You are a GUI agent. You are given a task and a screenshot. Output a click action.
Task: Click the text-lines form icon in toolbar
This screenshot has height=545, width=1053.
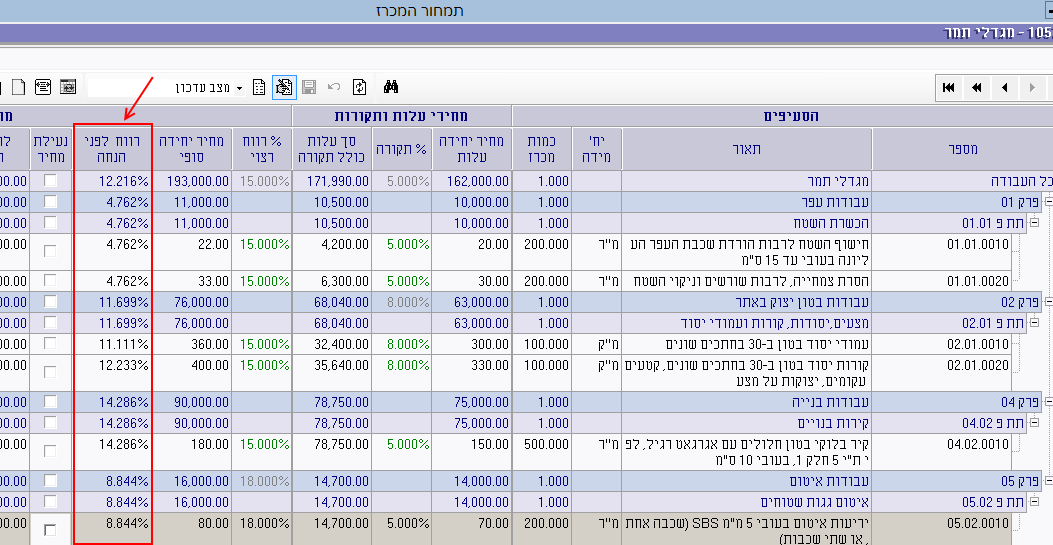(x=43, y=86)
